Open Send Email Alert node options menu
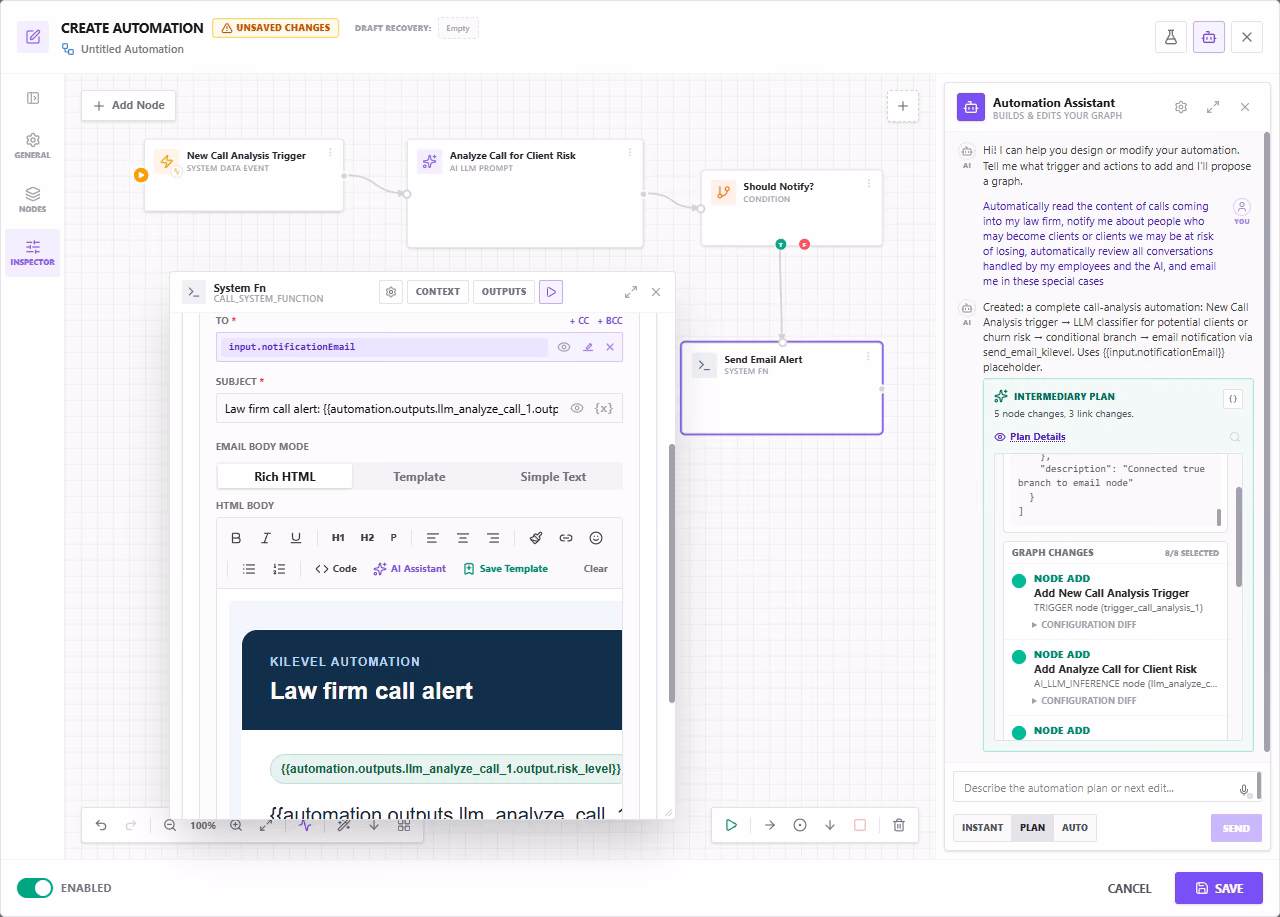 (x=868, y=356)
